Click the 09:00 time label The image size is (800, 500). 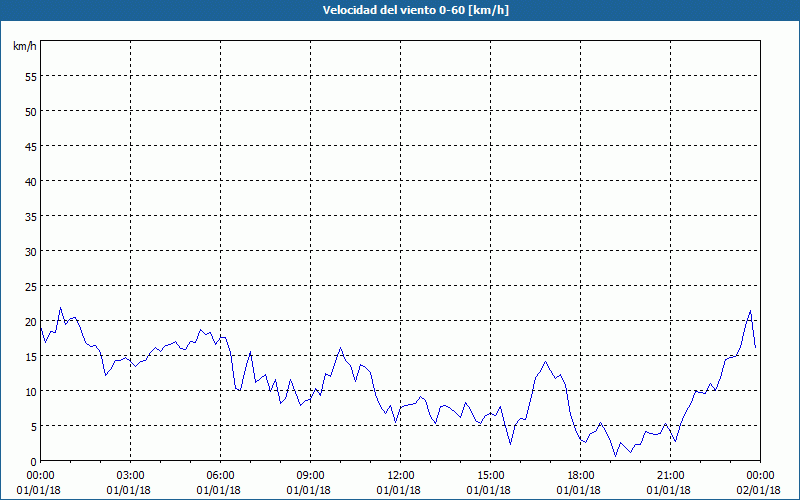click(x=310, y=476)
